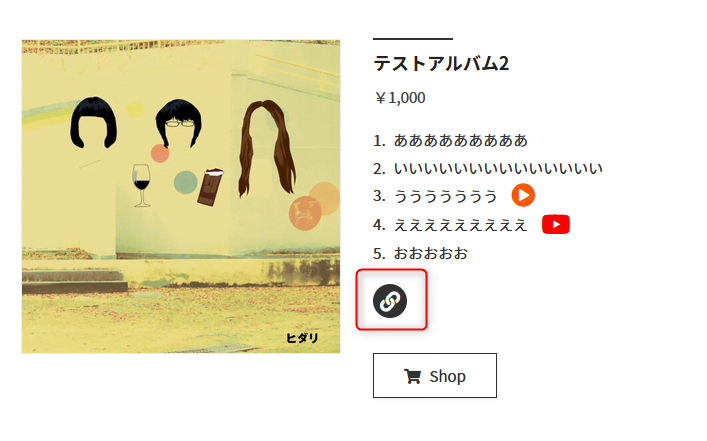Viewport: 707px width, 441px height.
Task: Click the shopping cart icon in Shop
Action: (412, 376)
